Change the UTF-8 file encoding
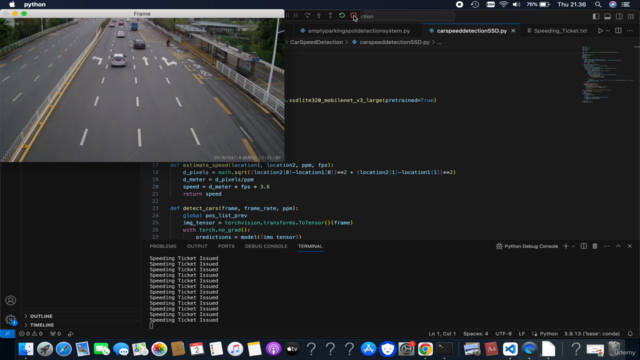Screen dimensions: 640x360 point(503,333)
